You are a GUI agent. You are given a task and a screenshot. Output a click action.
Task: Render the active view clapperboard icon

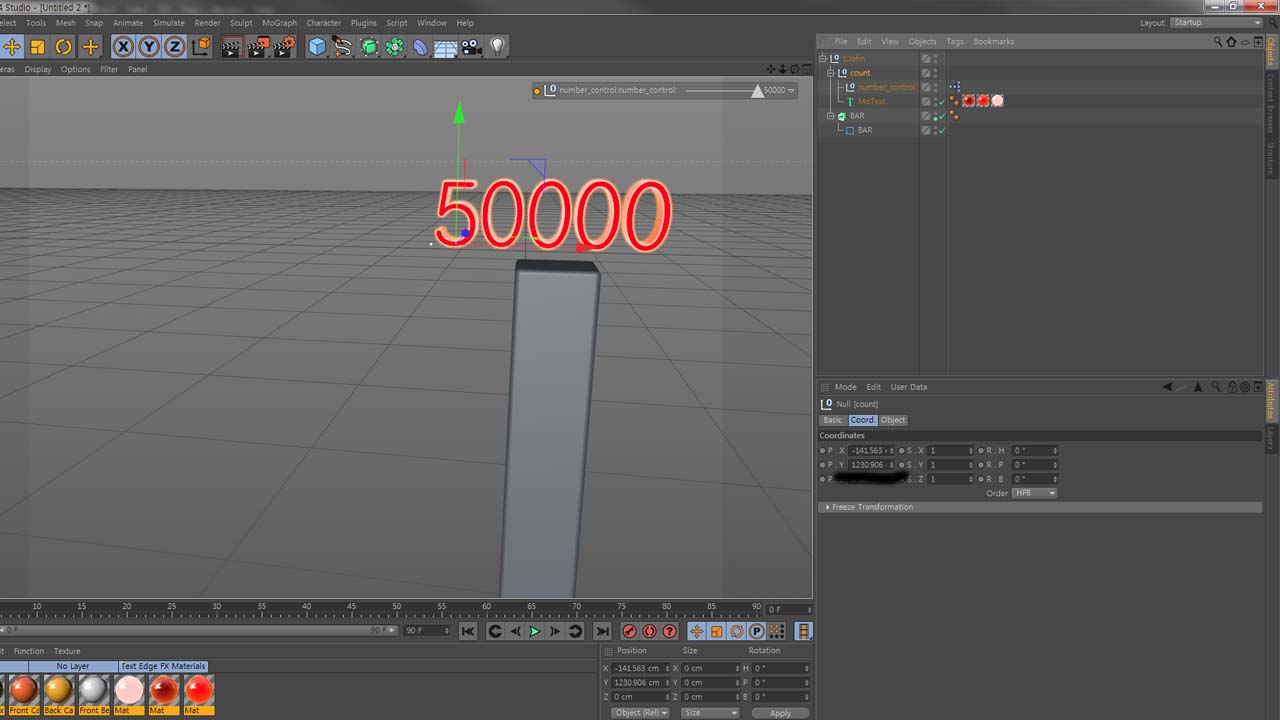[x=231, y=47]
